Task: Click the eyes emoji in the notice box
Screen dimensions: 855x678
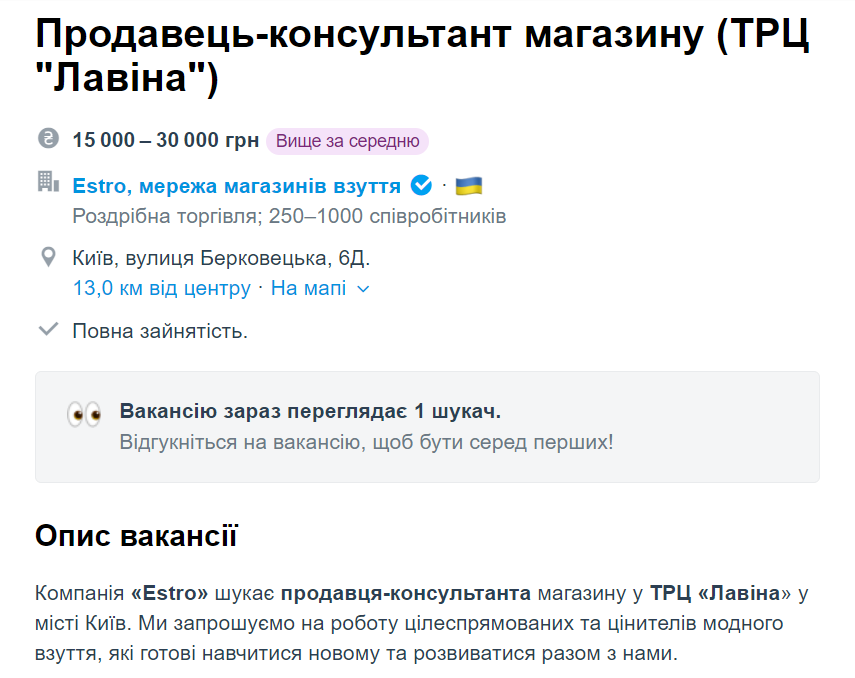Action: (84, 415)
